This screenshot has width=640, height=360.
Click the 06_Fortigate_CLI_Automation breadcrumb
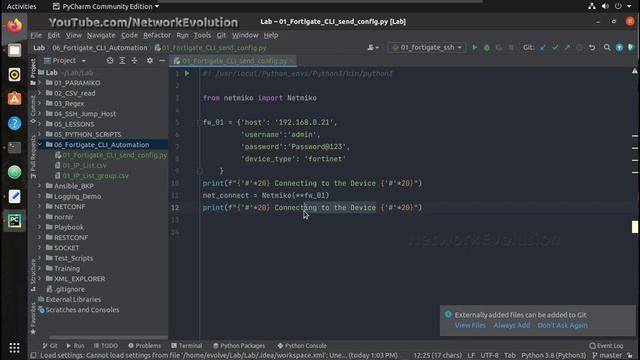pos(100,48)
